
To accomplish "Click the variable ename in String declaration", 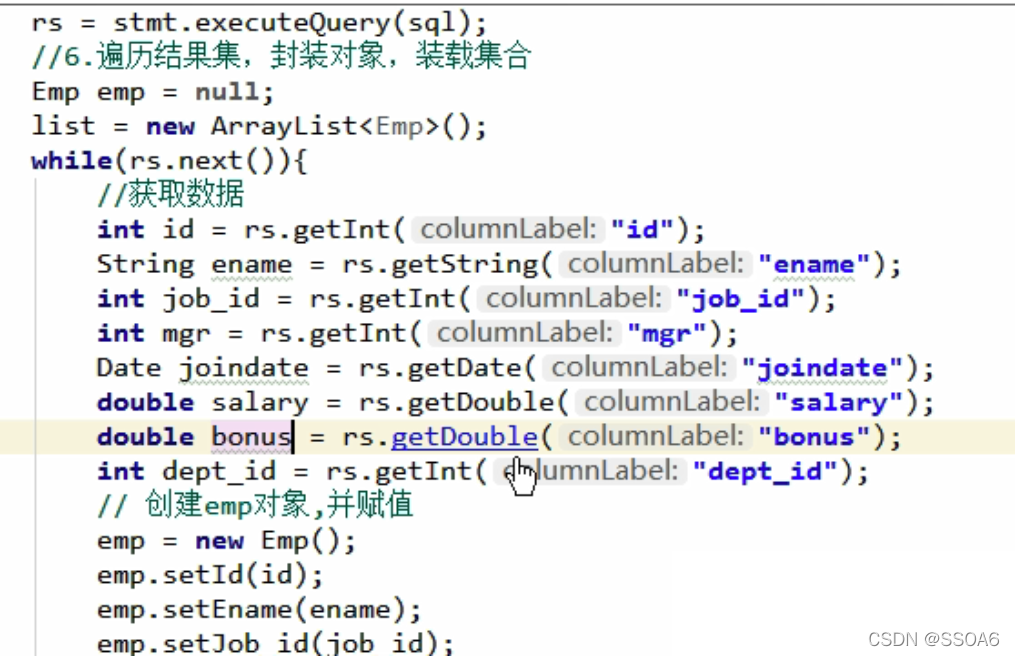I will pos(252,265).
